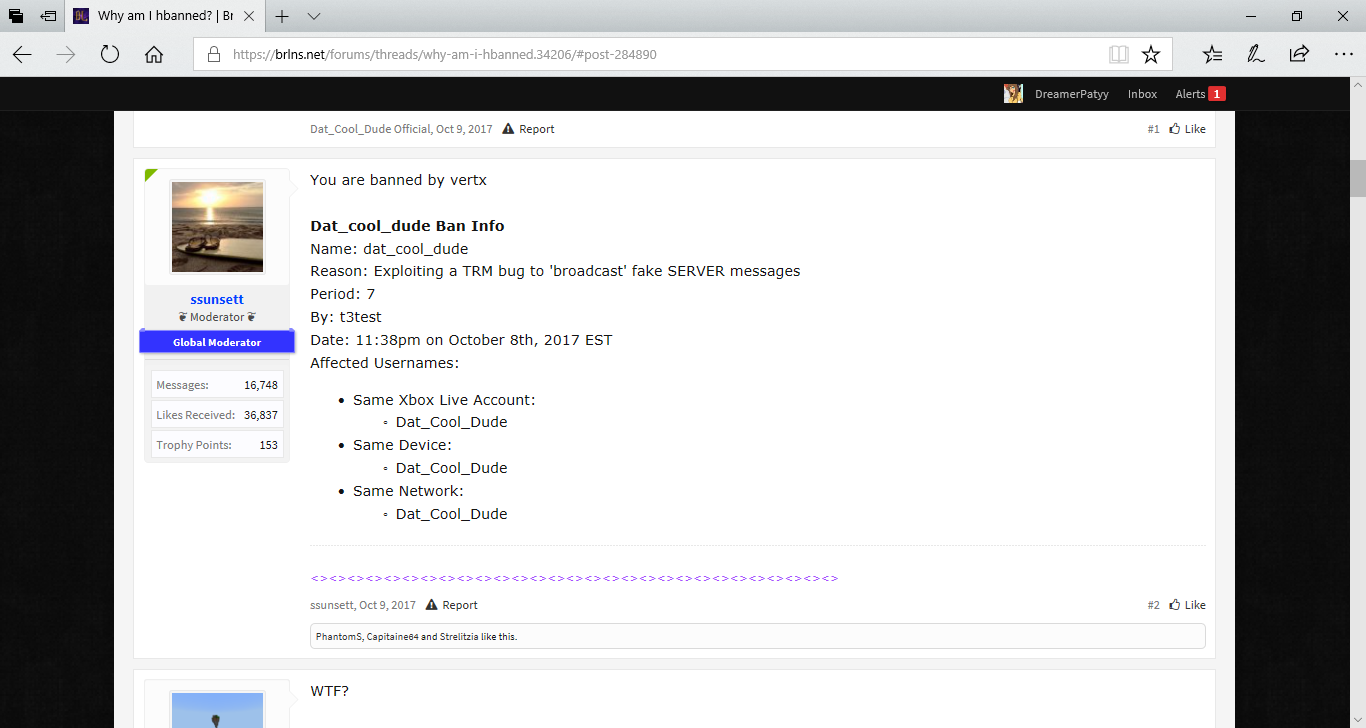Click the Share page icon

click(x=1299, y=54)
